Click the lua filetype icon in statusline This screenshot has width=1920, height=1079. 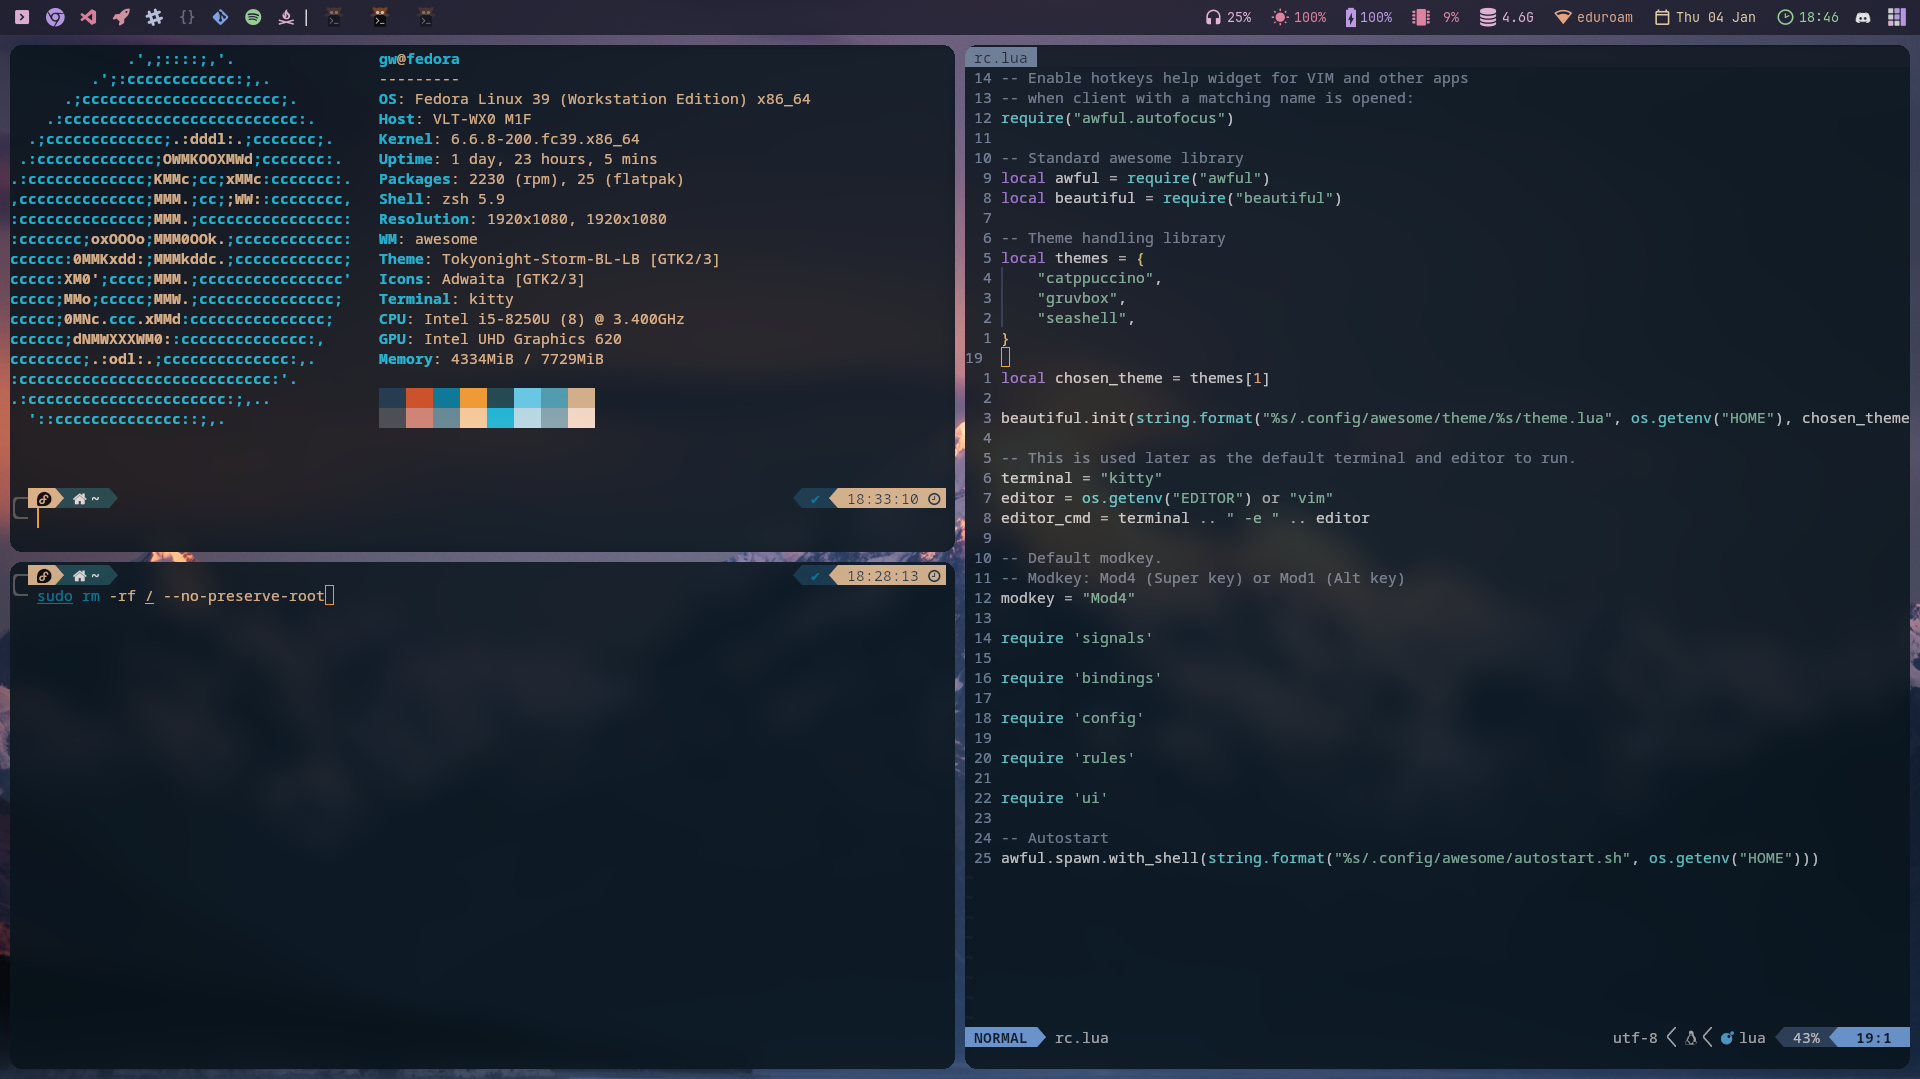pyautogui.click(x=1726, y=1038)
